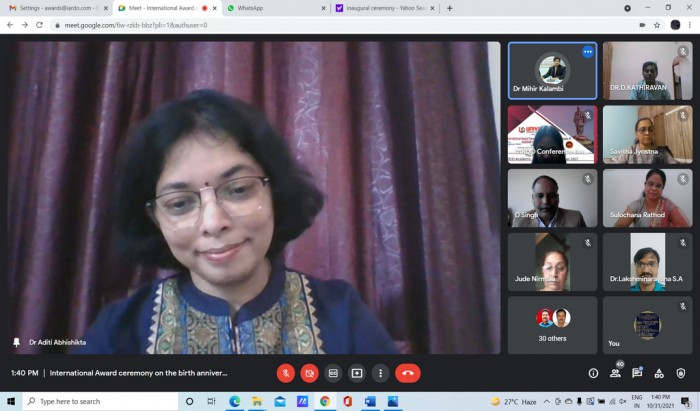Turn on camera in Meet controls
This screenshot has width=700, height=411.
click(309, 373)
